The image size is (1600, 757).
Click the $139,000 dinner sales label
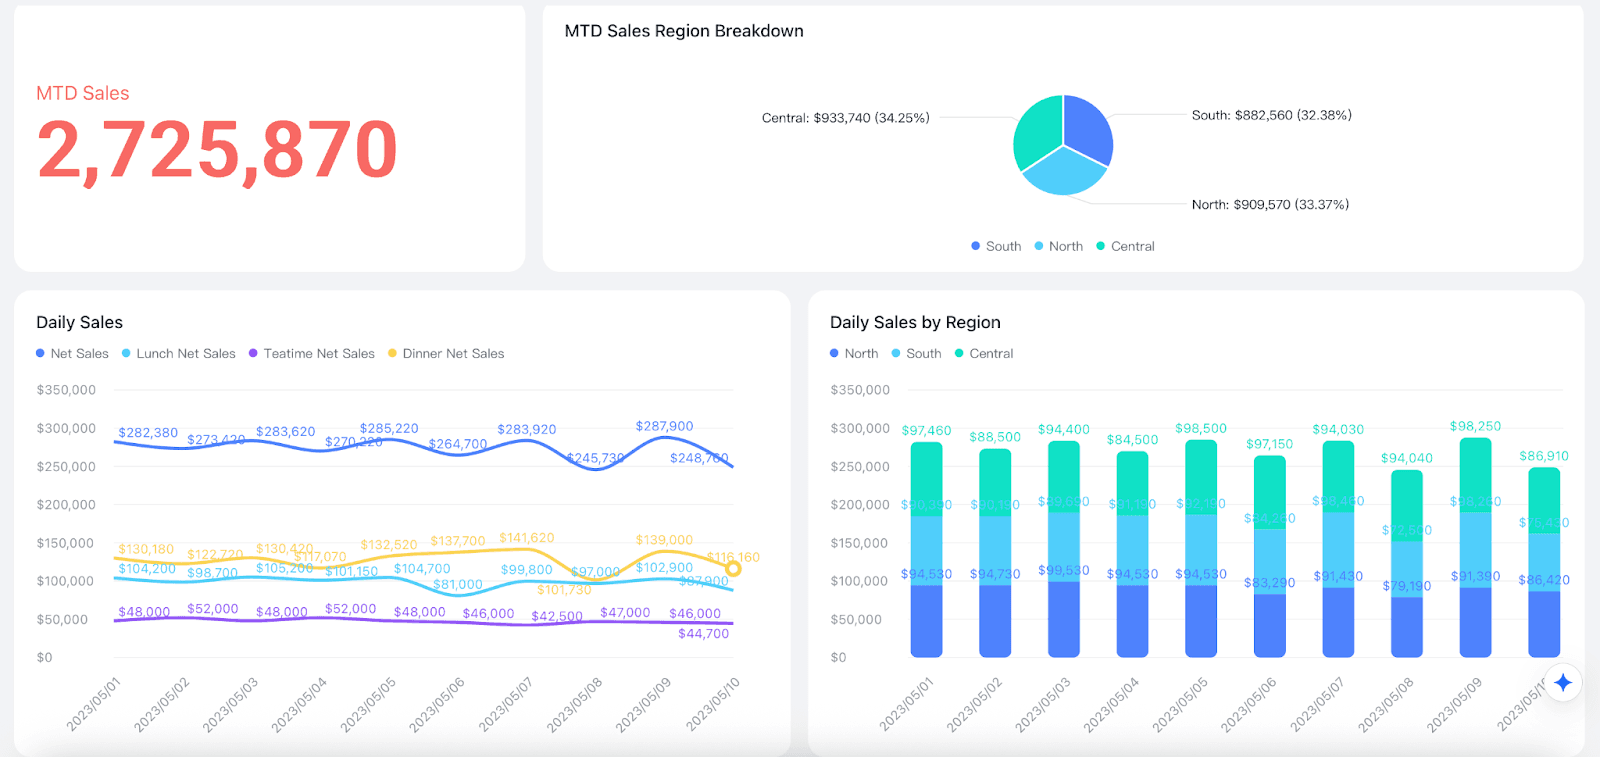pyautogui.click(x=664, y=540)
